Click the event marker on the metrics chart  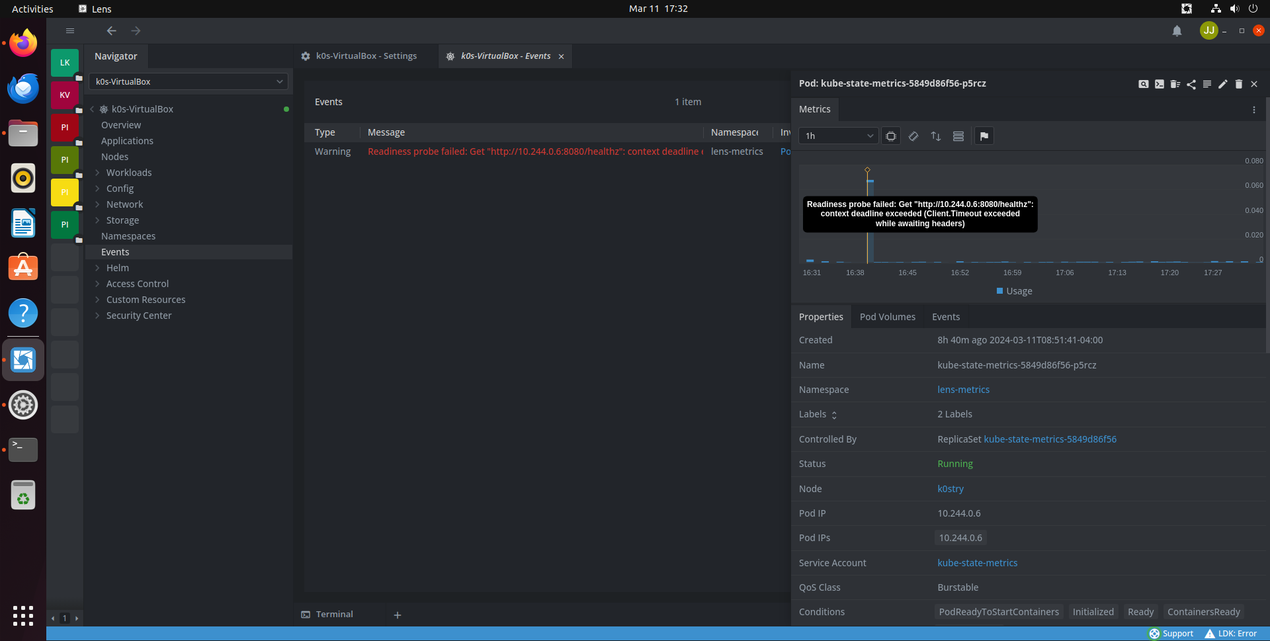pos(867,171)
